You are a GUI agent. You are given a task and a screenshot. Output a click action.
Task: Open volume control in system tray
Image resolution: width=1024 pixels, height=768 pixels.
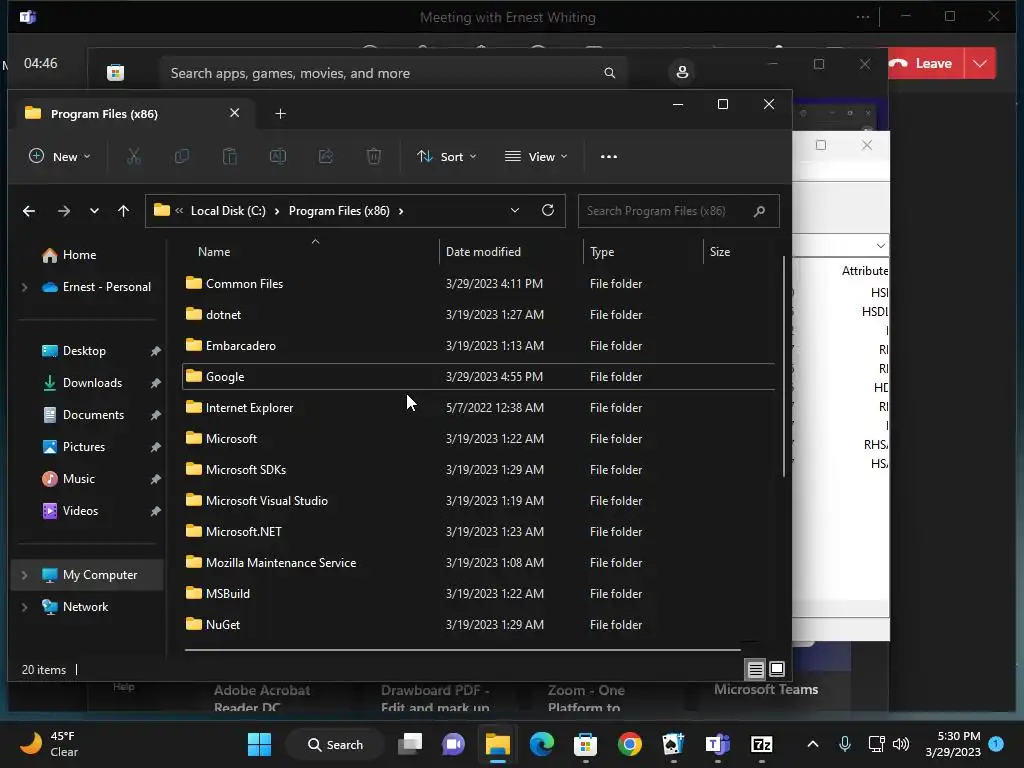coord(901,744)
